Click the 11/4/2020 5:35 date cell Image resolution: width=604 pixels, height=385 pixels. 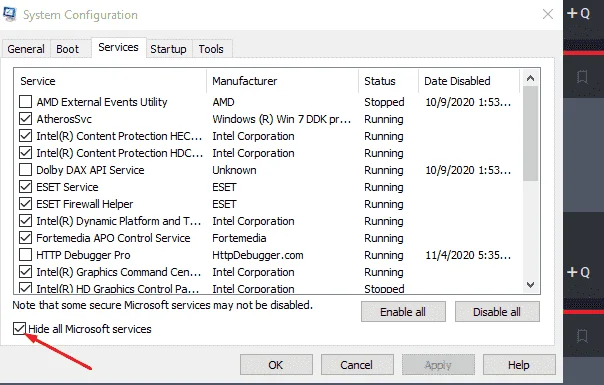coord(468,255)
